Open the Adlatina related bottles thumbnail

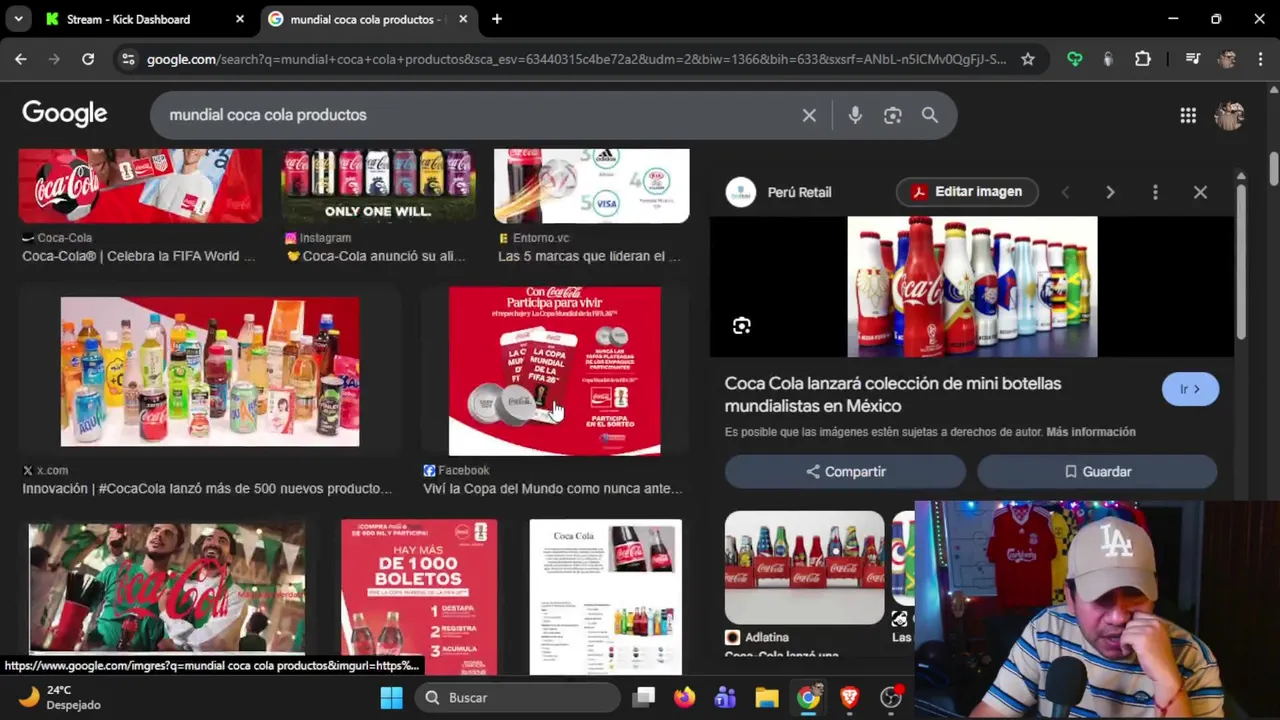pos(805,567)
